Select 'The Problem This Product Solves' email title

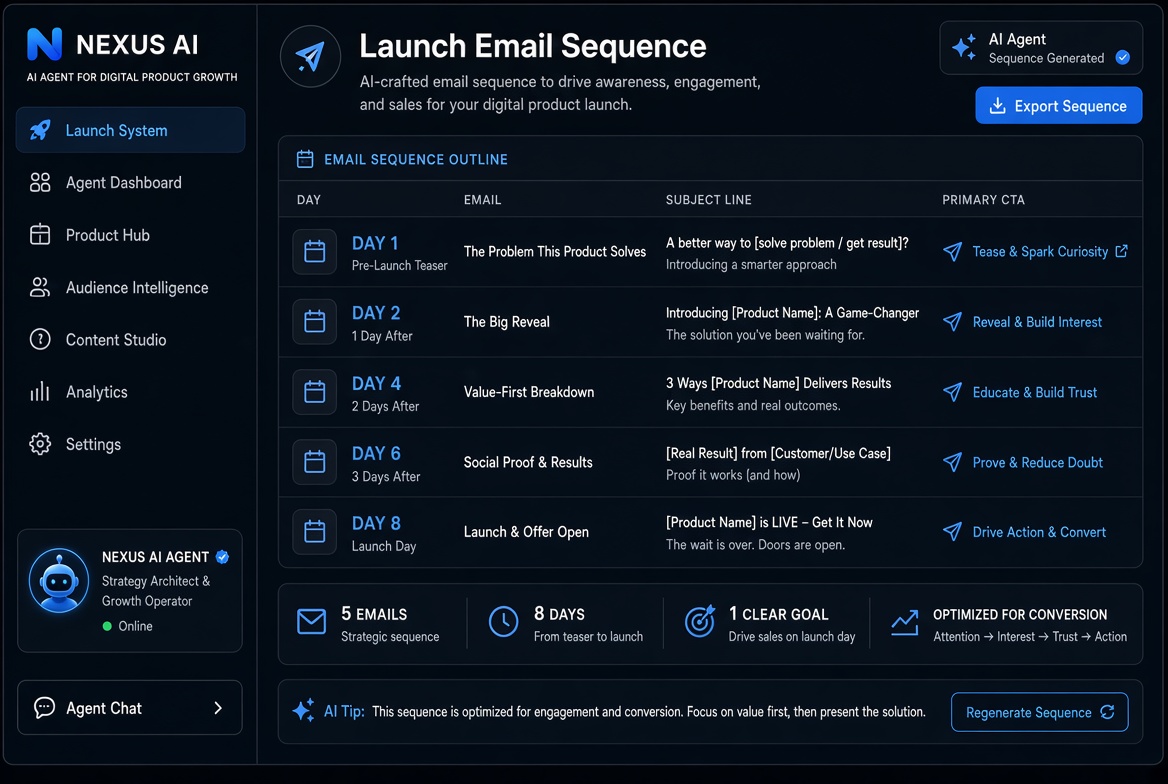pyautogui.click(x=555, y=252)
